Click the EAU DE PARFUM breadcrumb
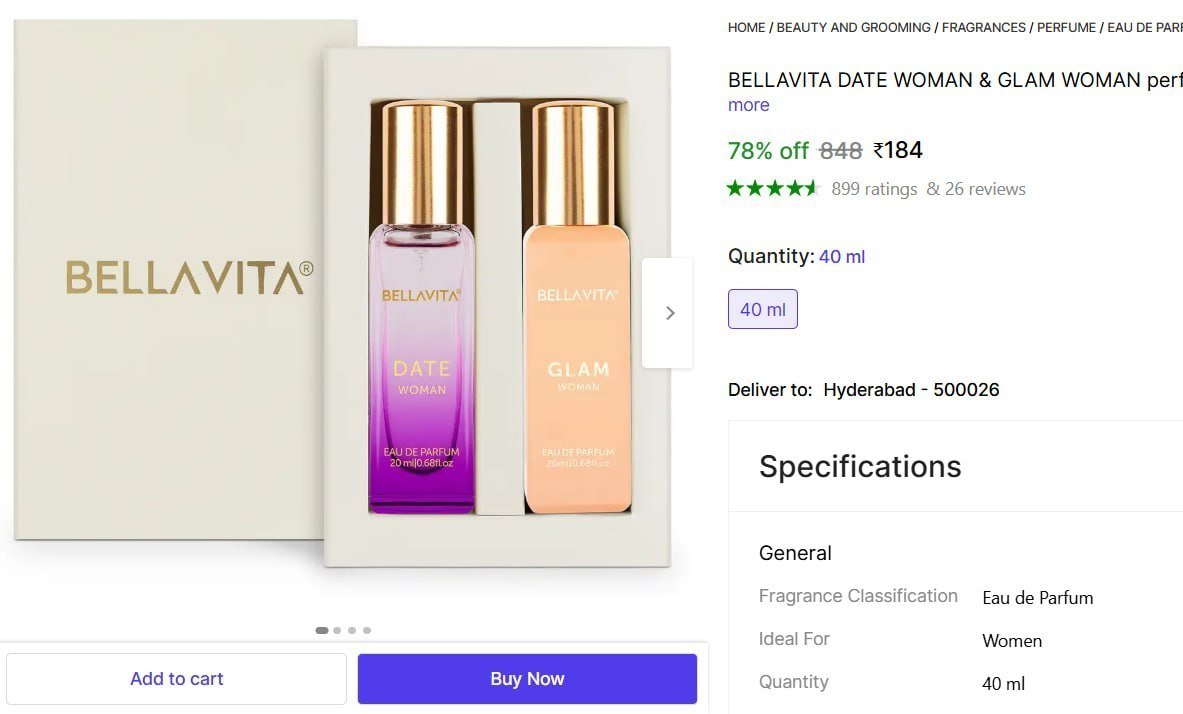The height and width of the screenshot is (714, 1183). point(1143,27)
